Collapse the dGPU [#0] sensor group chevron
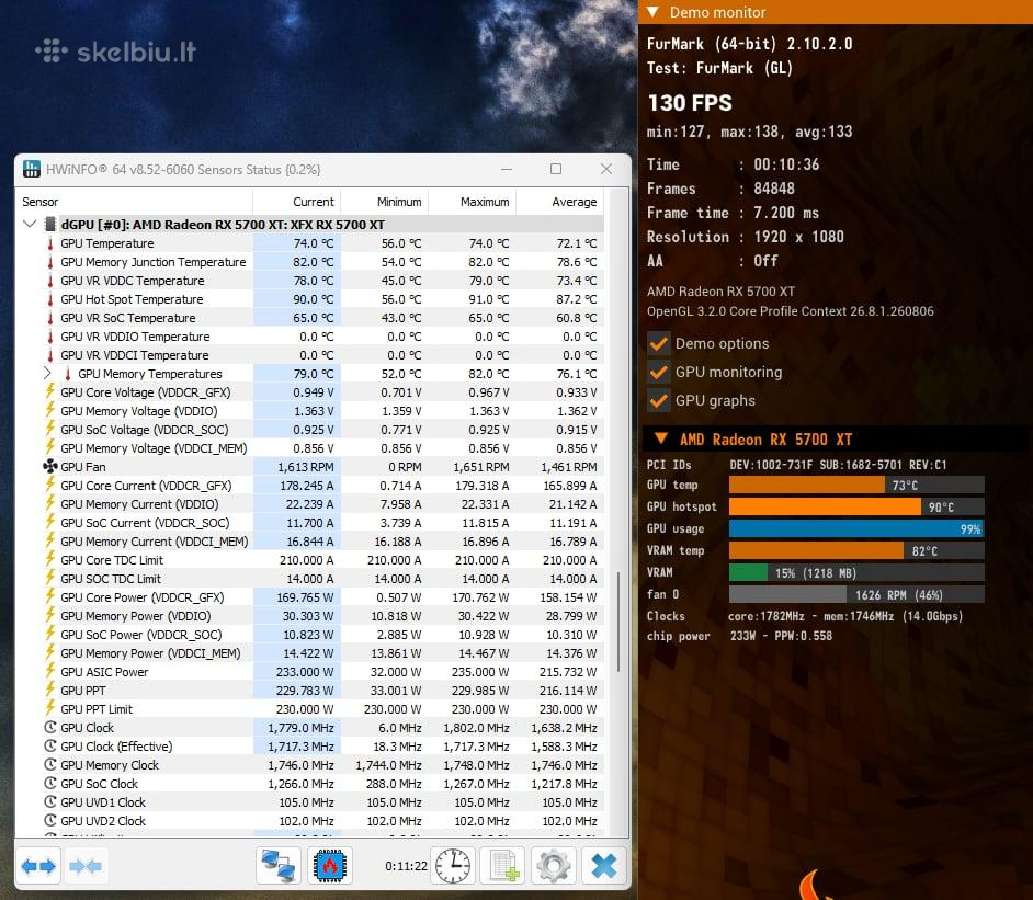This screenshot has width=1033, height=900. coord(29,224)
